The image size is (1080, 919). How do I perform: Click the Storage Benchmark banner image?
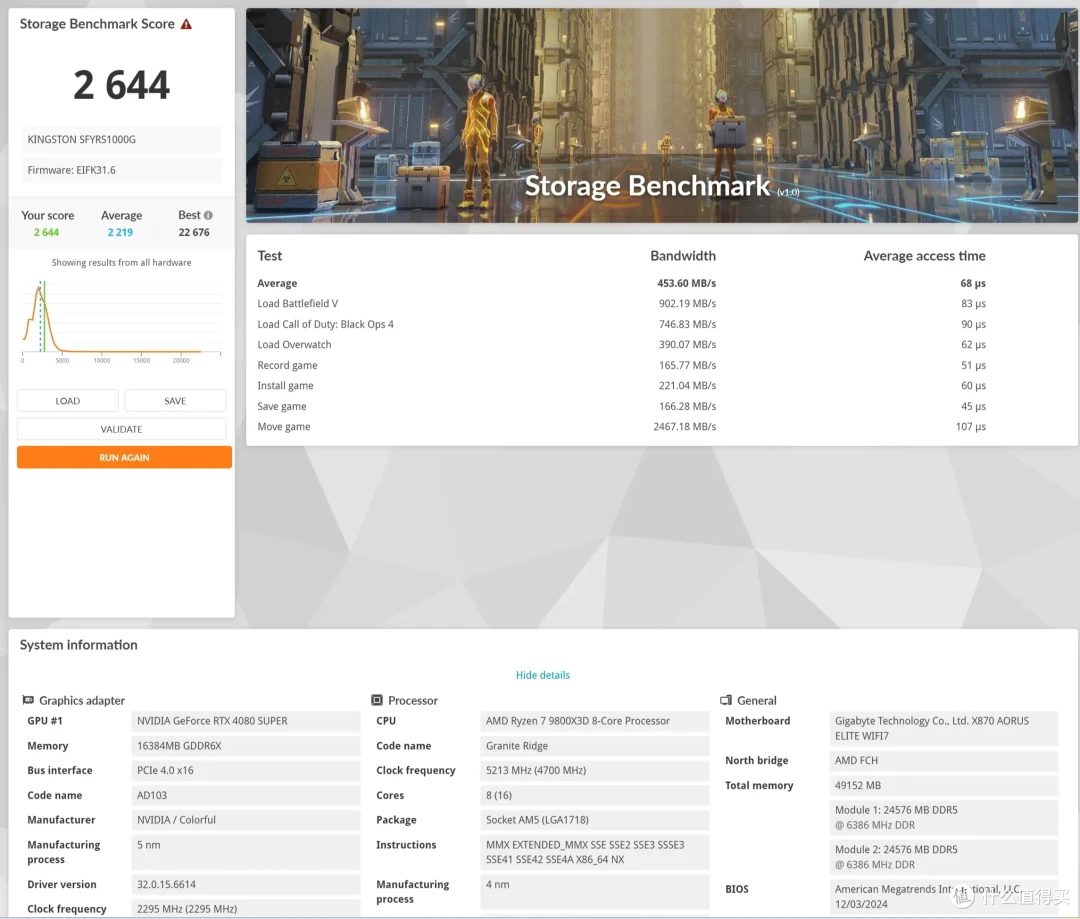(662, 115)
